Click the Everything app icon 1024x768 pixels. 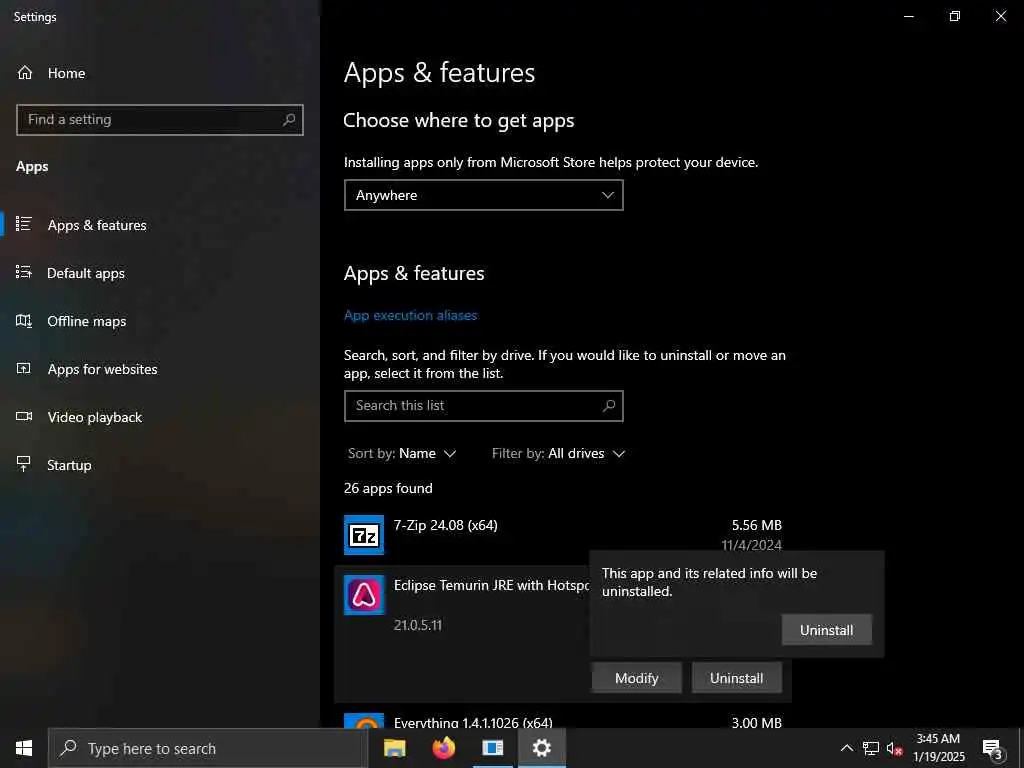(x=364, y=721)
